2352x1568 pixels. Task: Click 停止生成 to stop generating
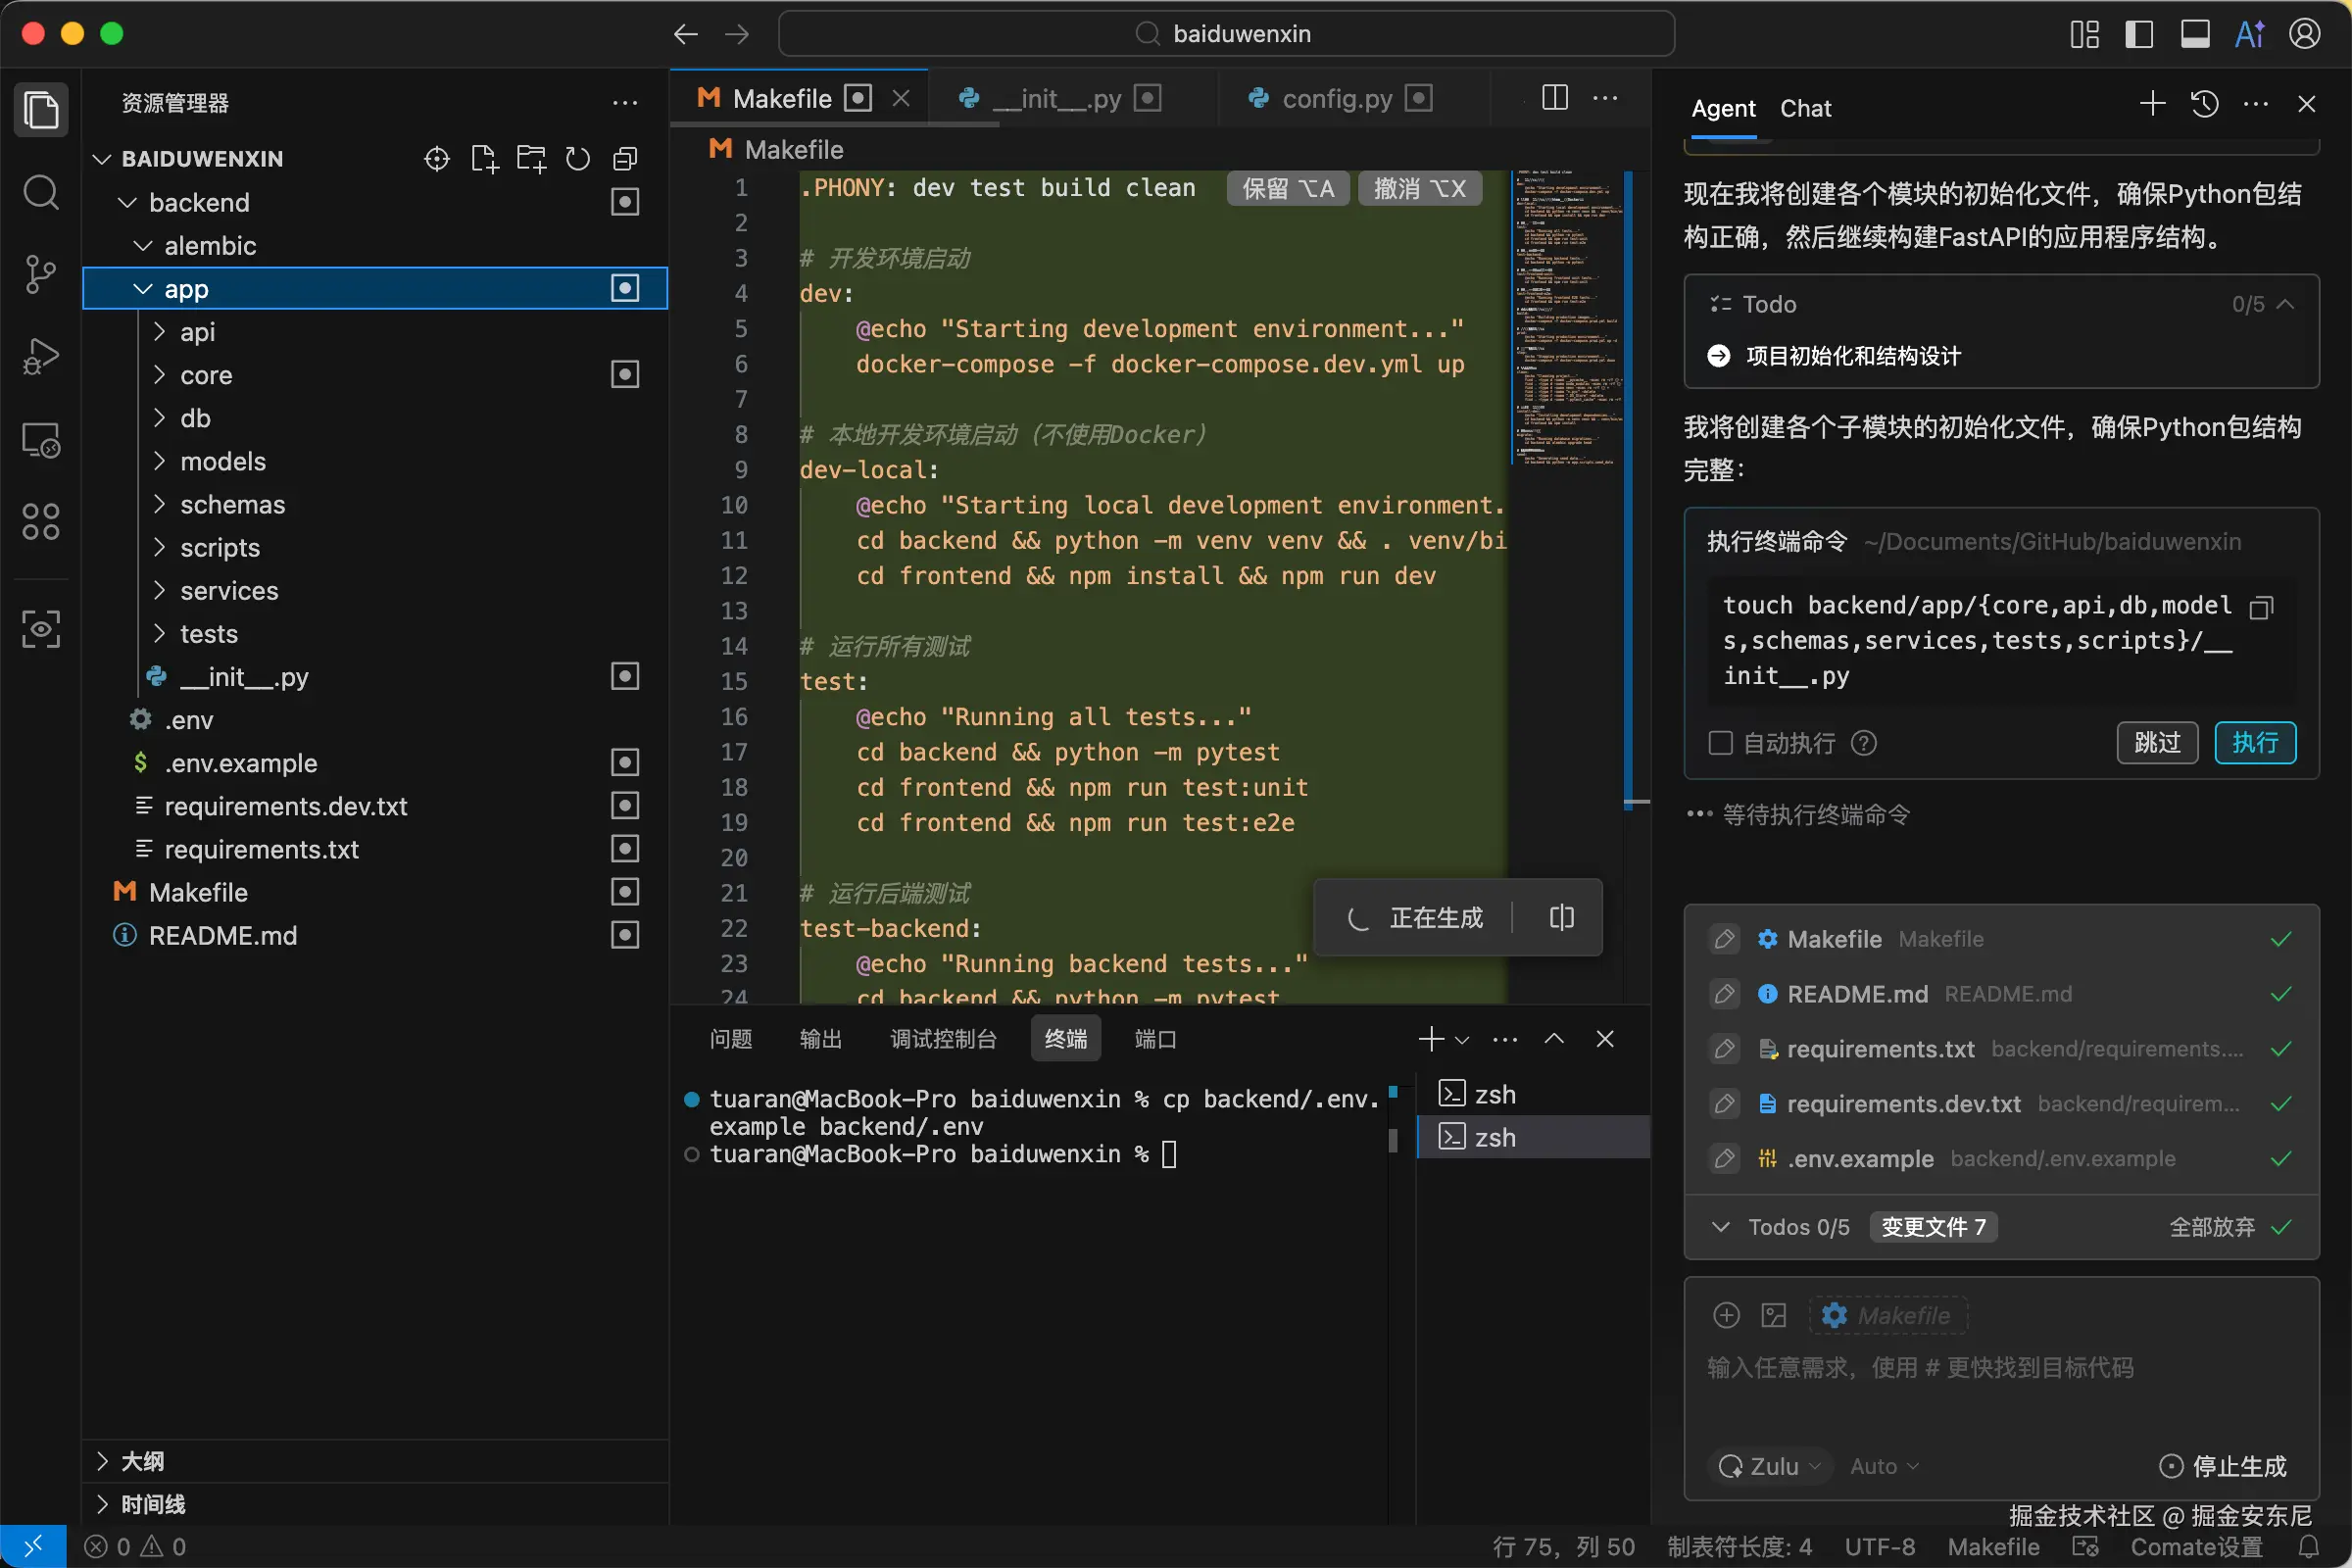point(2224,1466)
